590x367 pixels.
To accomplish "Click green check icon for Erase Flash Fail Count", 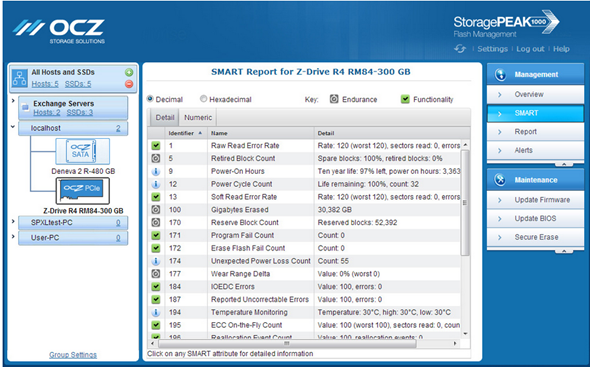I will click(156, 248).
